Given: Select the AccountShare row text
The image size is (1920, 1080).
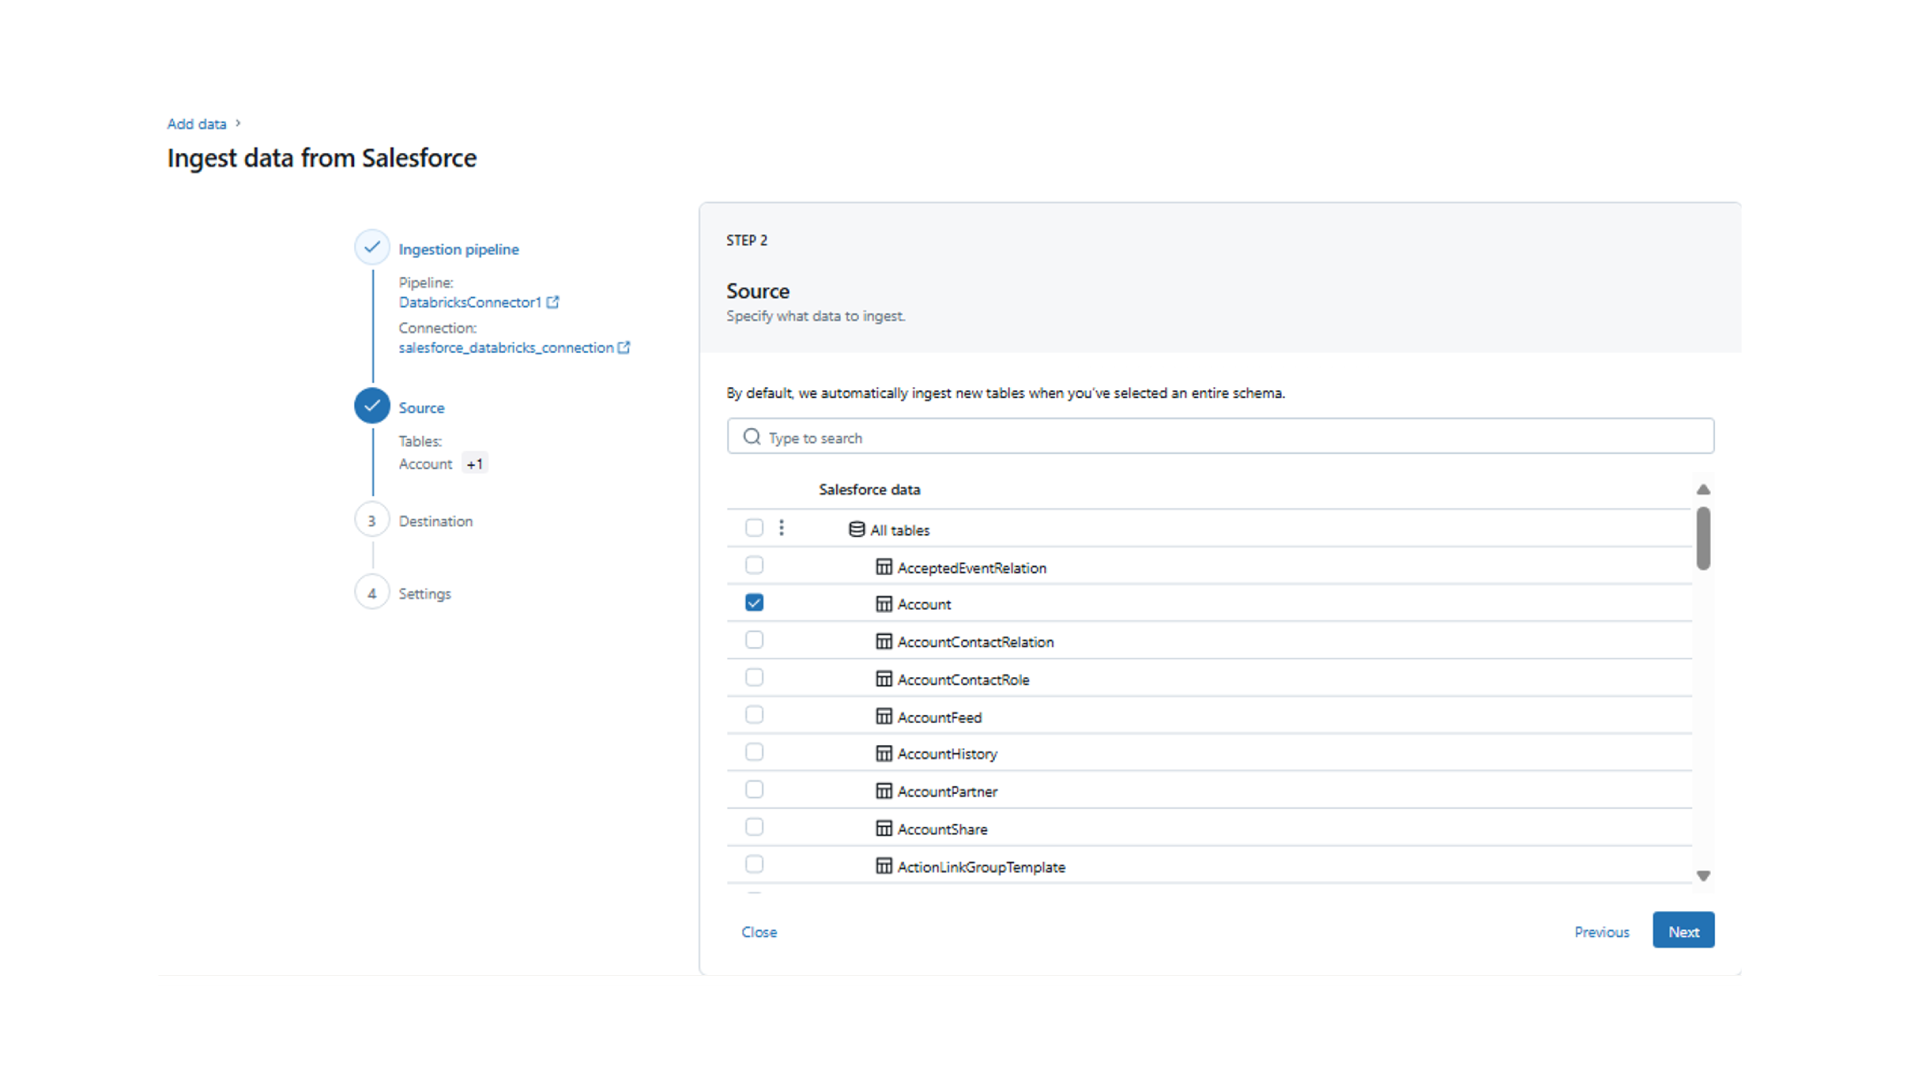Looking at the screenshot, I should coord(942,829).
